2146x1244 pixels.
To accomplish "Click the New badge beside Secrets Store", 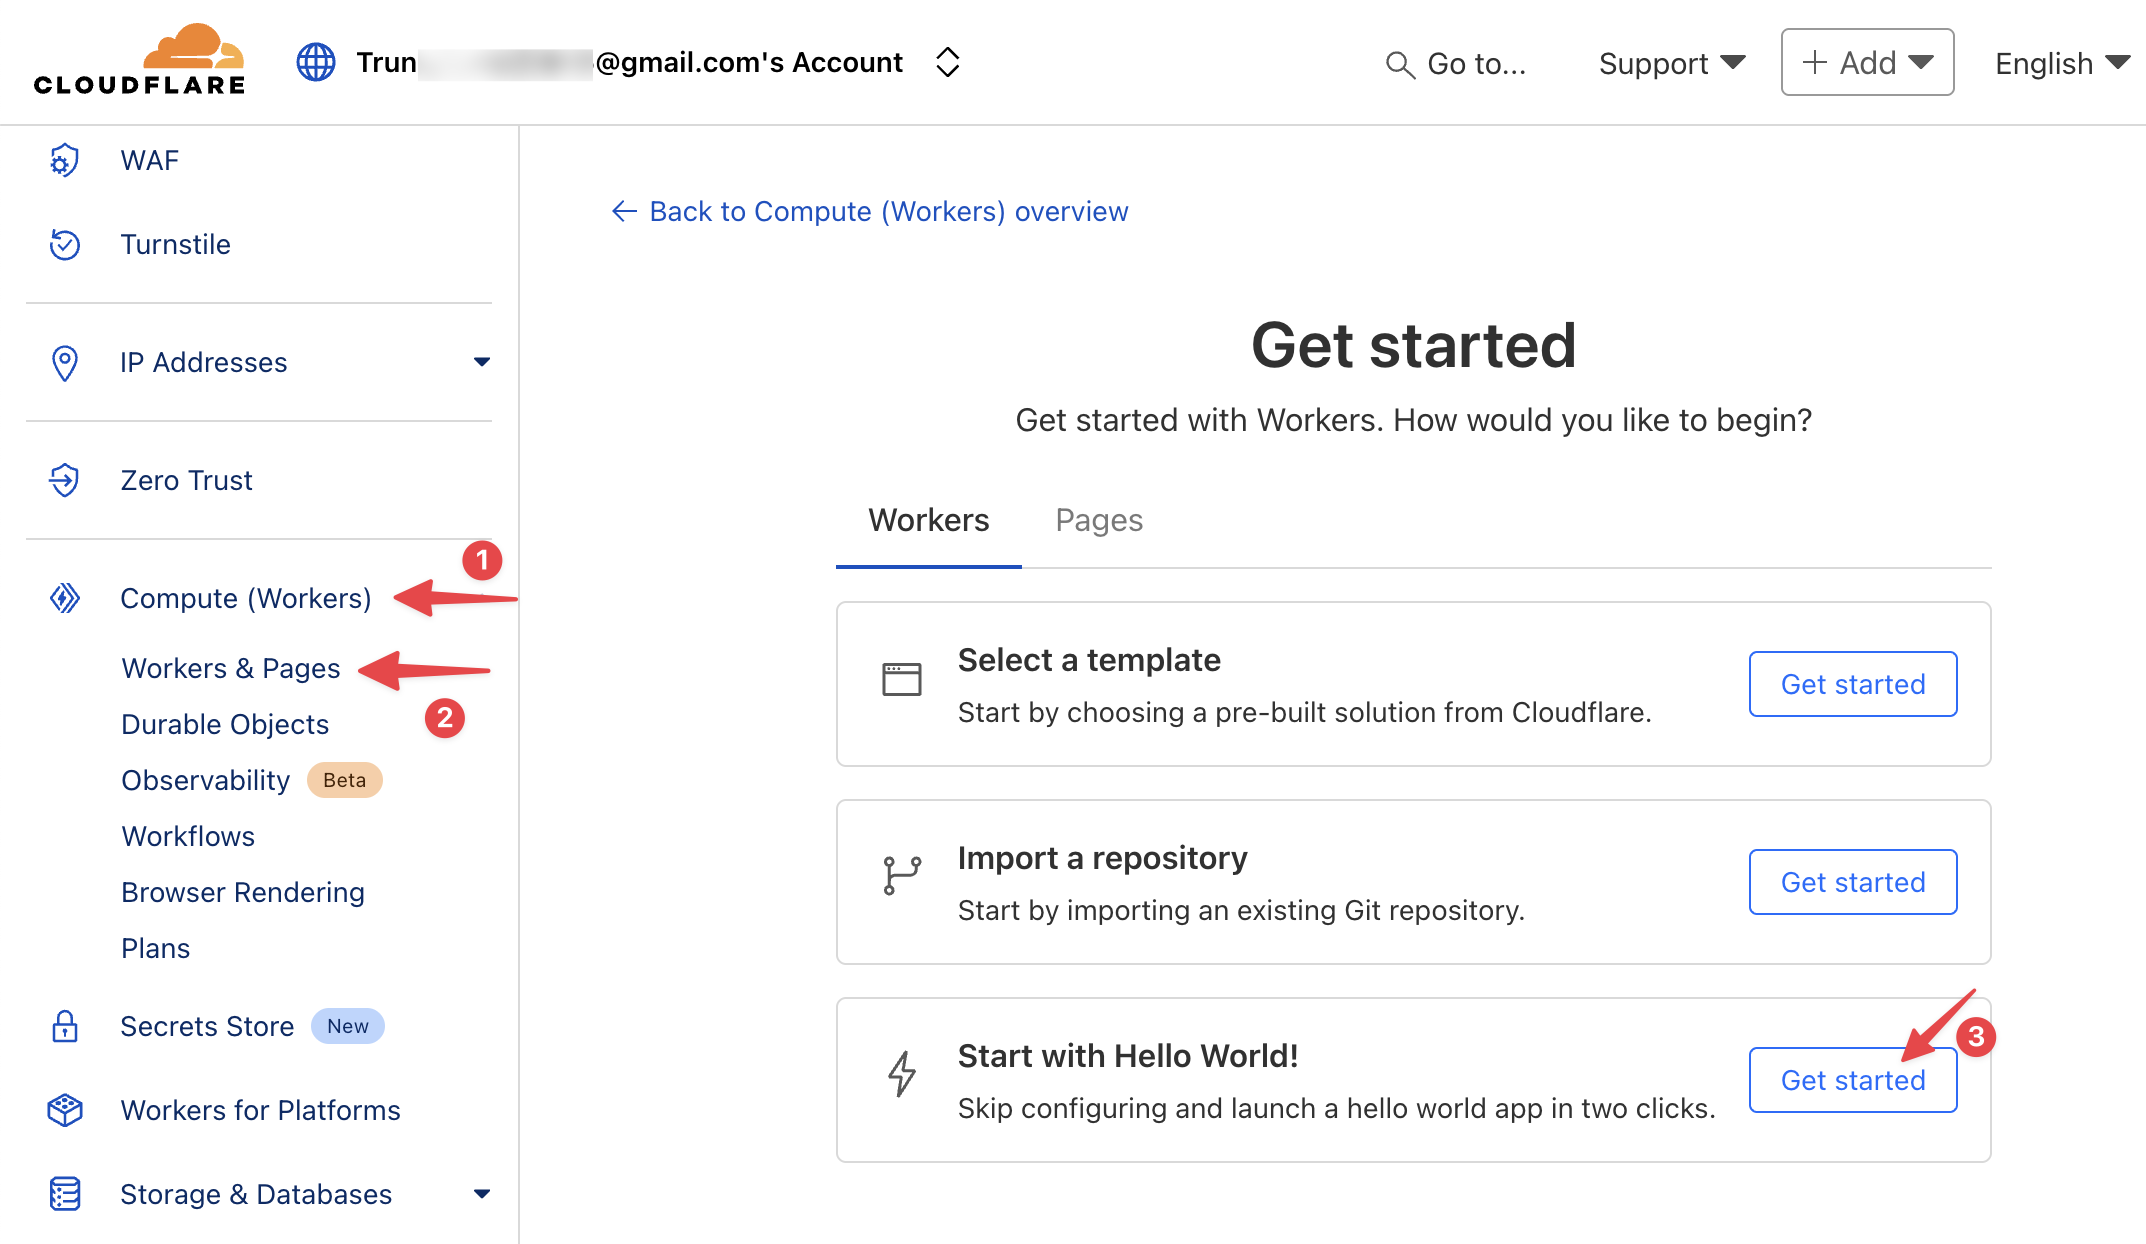I will coord(347,1026).
